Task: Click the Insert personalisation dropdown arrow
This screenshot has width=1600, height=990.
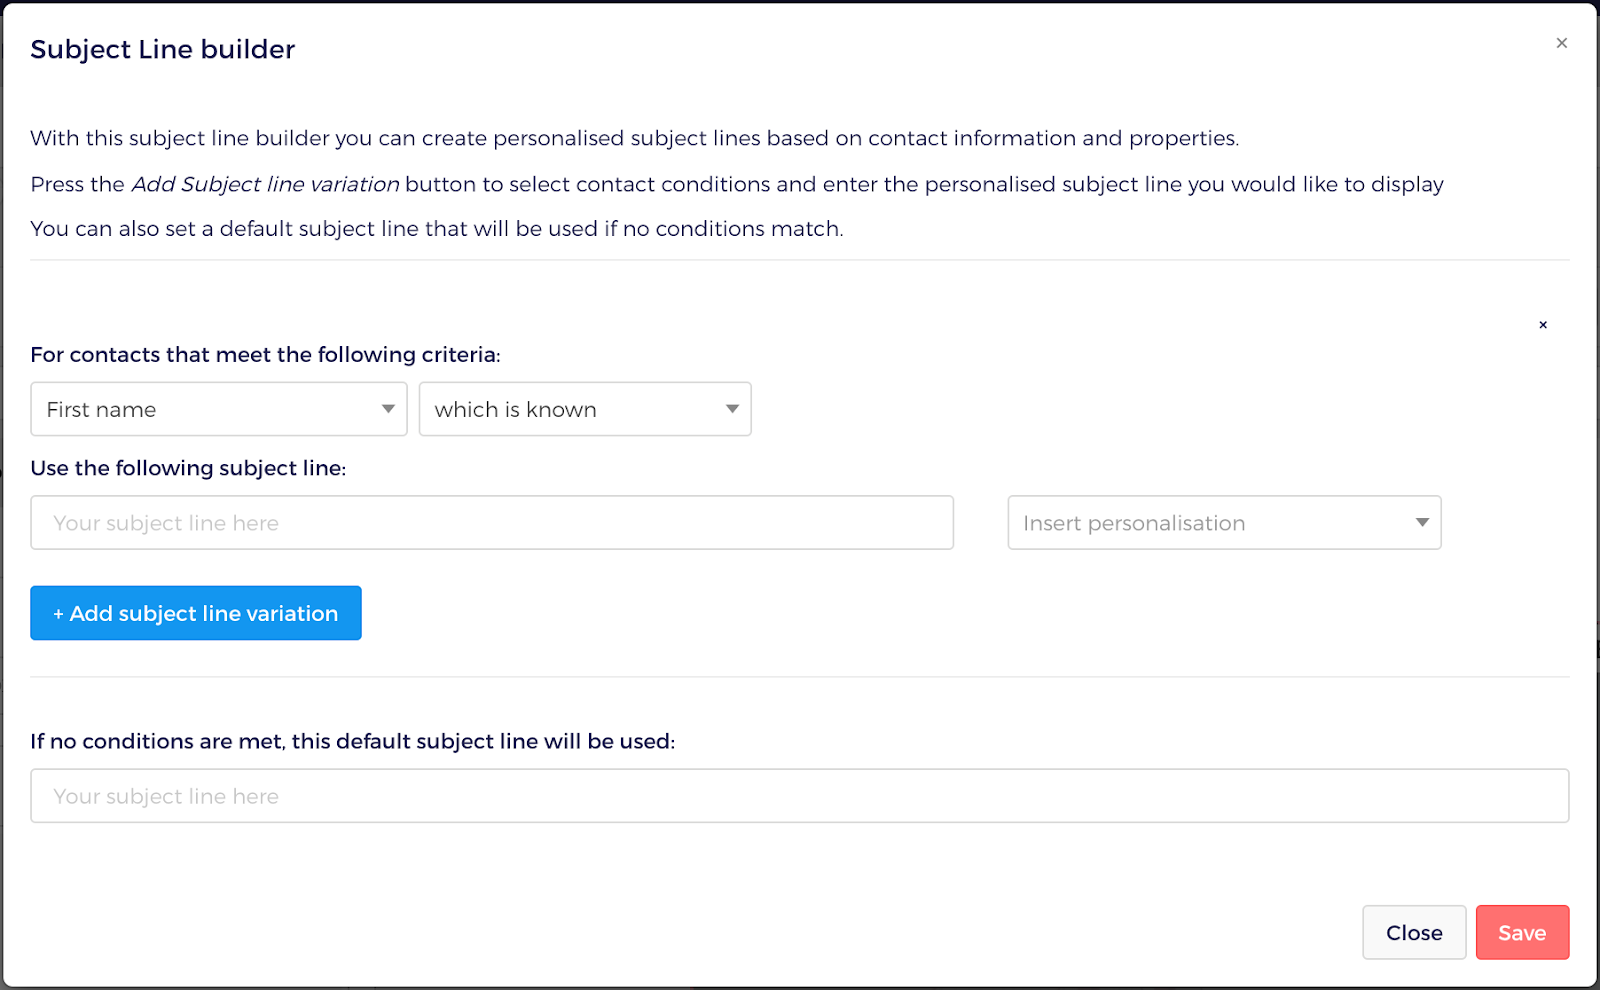Action: [1422, 522]
